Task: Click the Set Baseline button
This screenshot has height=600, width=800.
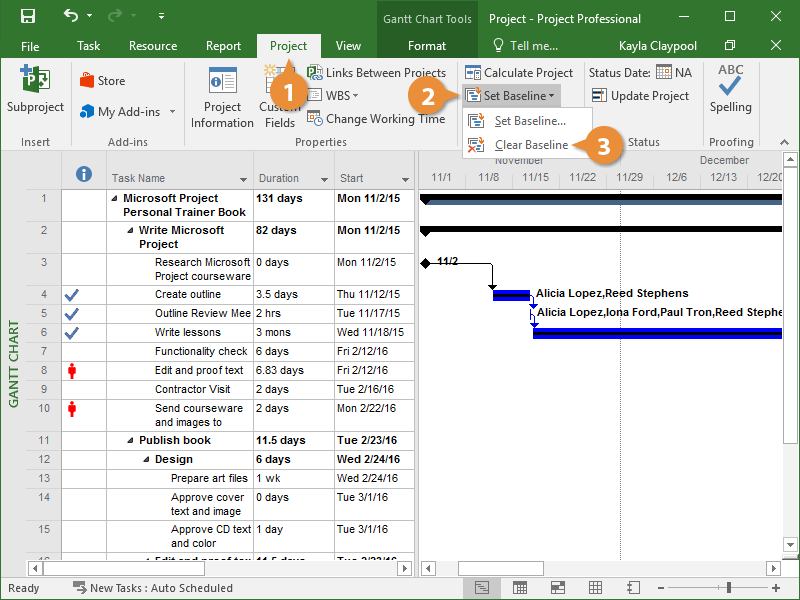Action: (x=511, y=96)
